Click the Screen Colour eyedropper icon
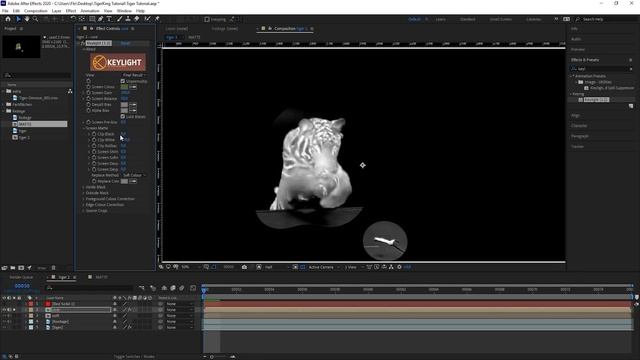Viewport: 640px width, 360px height. pos(133,87)
